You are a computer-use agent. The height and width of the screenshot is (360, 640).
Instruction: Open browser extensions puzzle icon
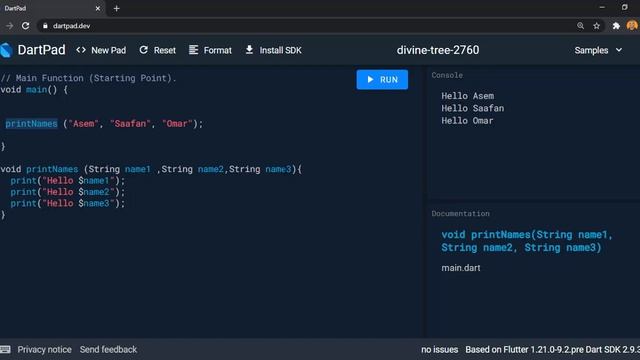pos(616,26)
